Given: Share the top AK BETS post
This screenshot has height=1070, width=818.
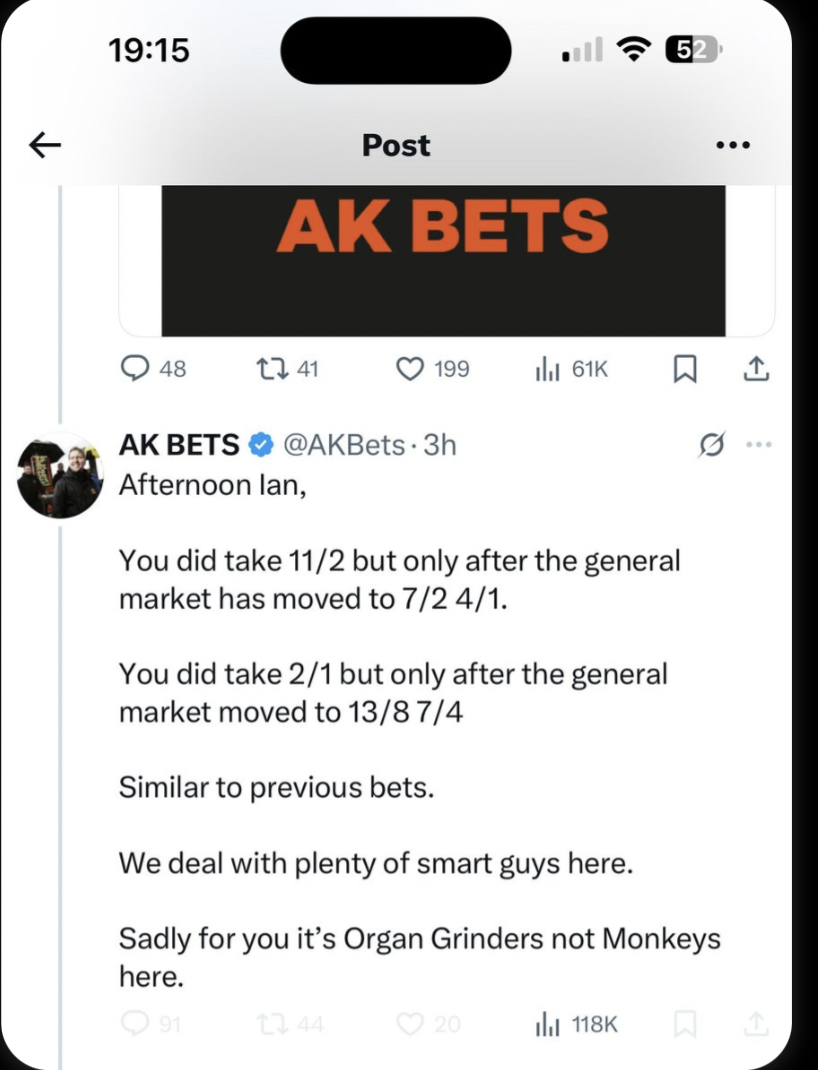Looking at the screenshot, I should [755, 370].
